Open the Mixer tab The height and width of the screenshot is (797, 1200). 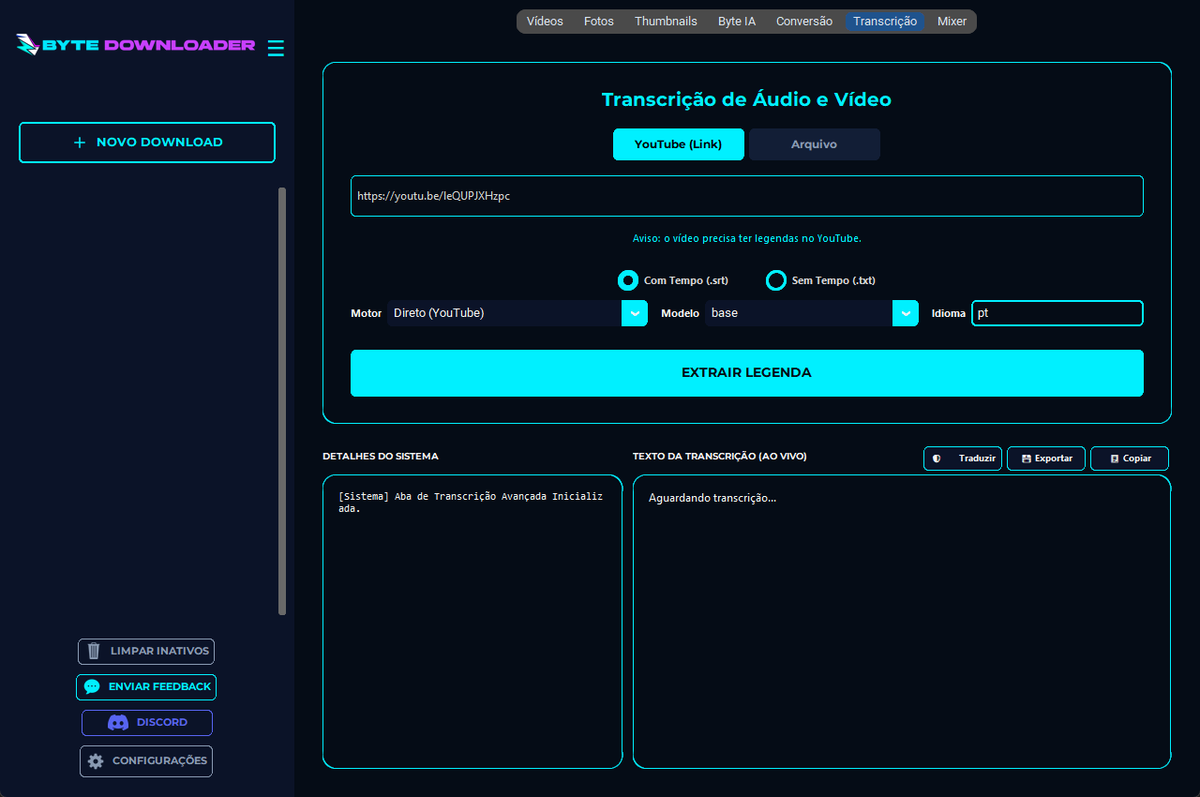pos(952,21)
